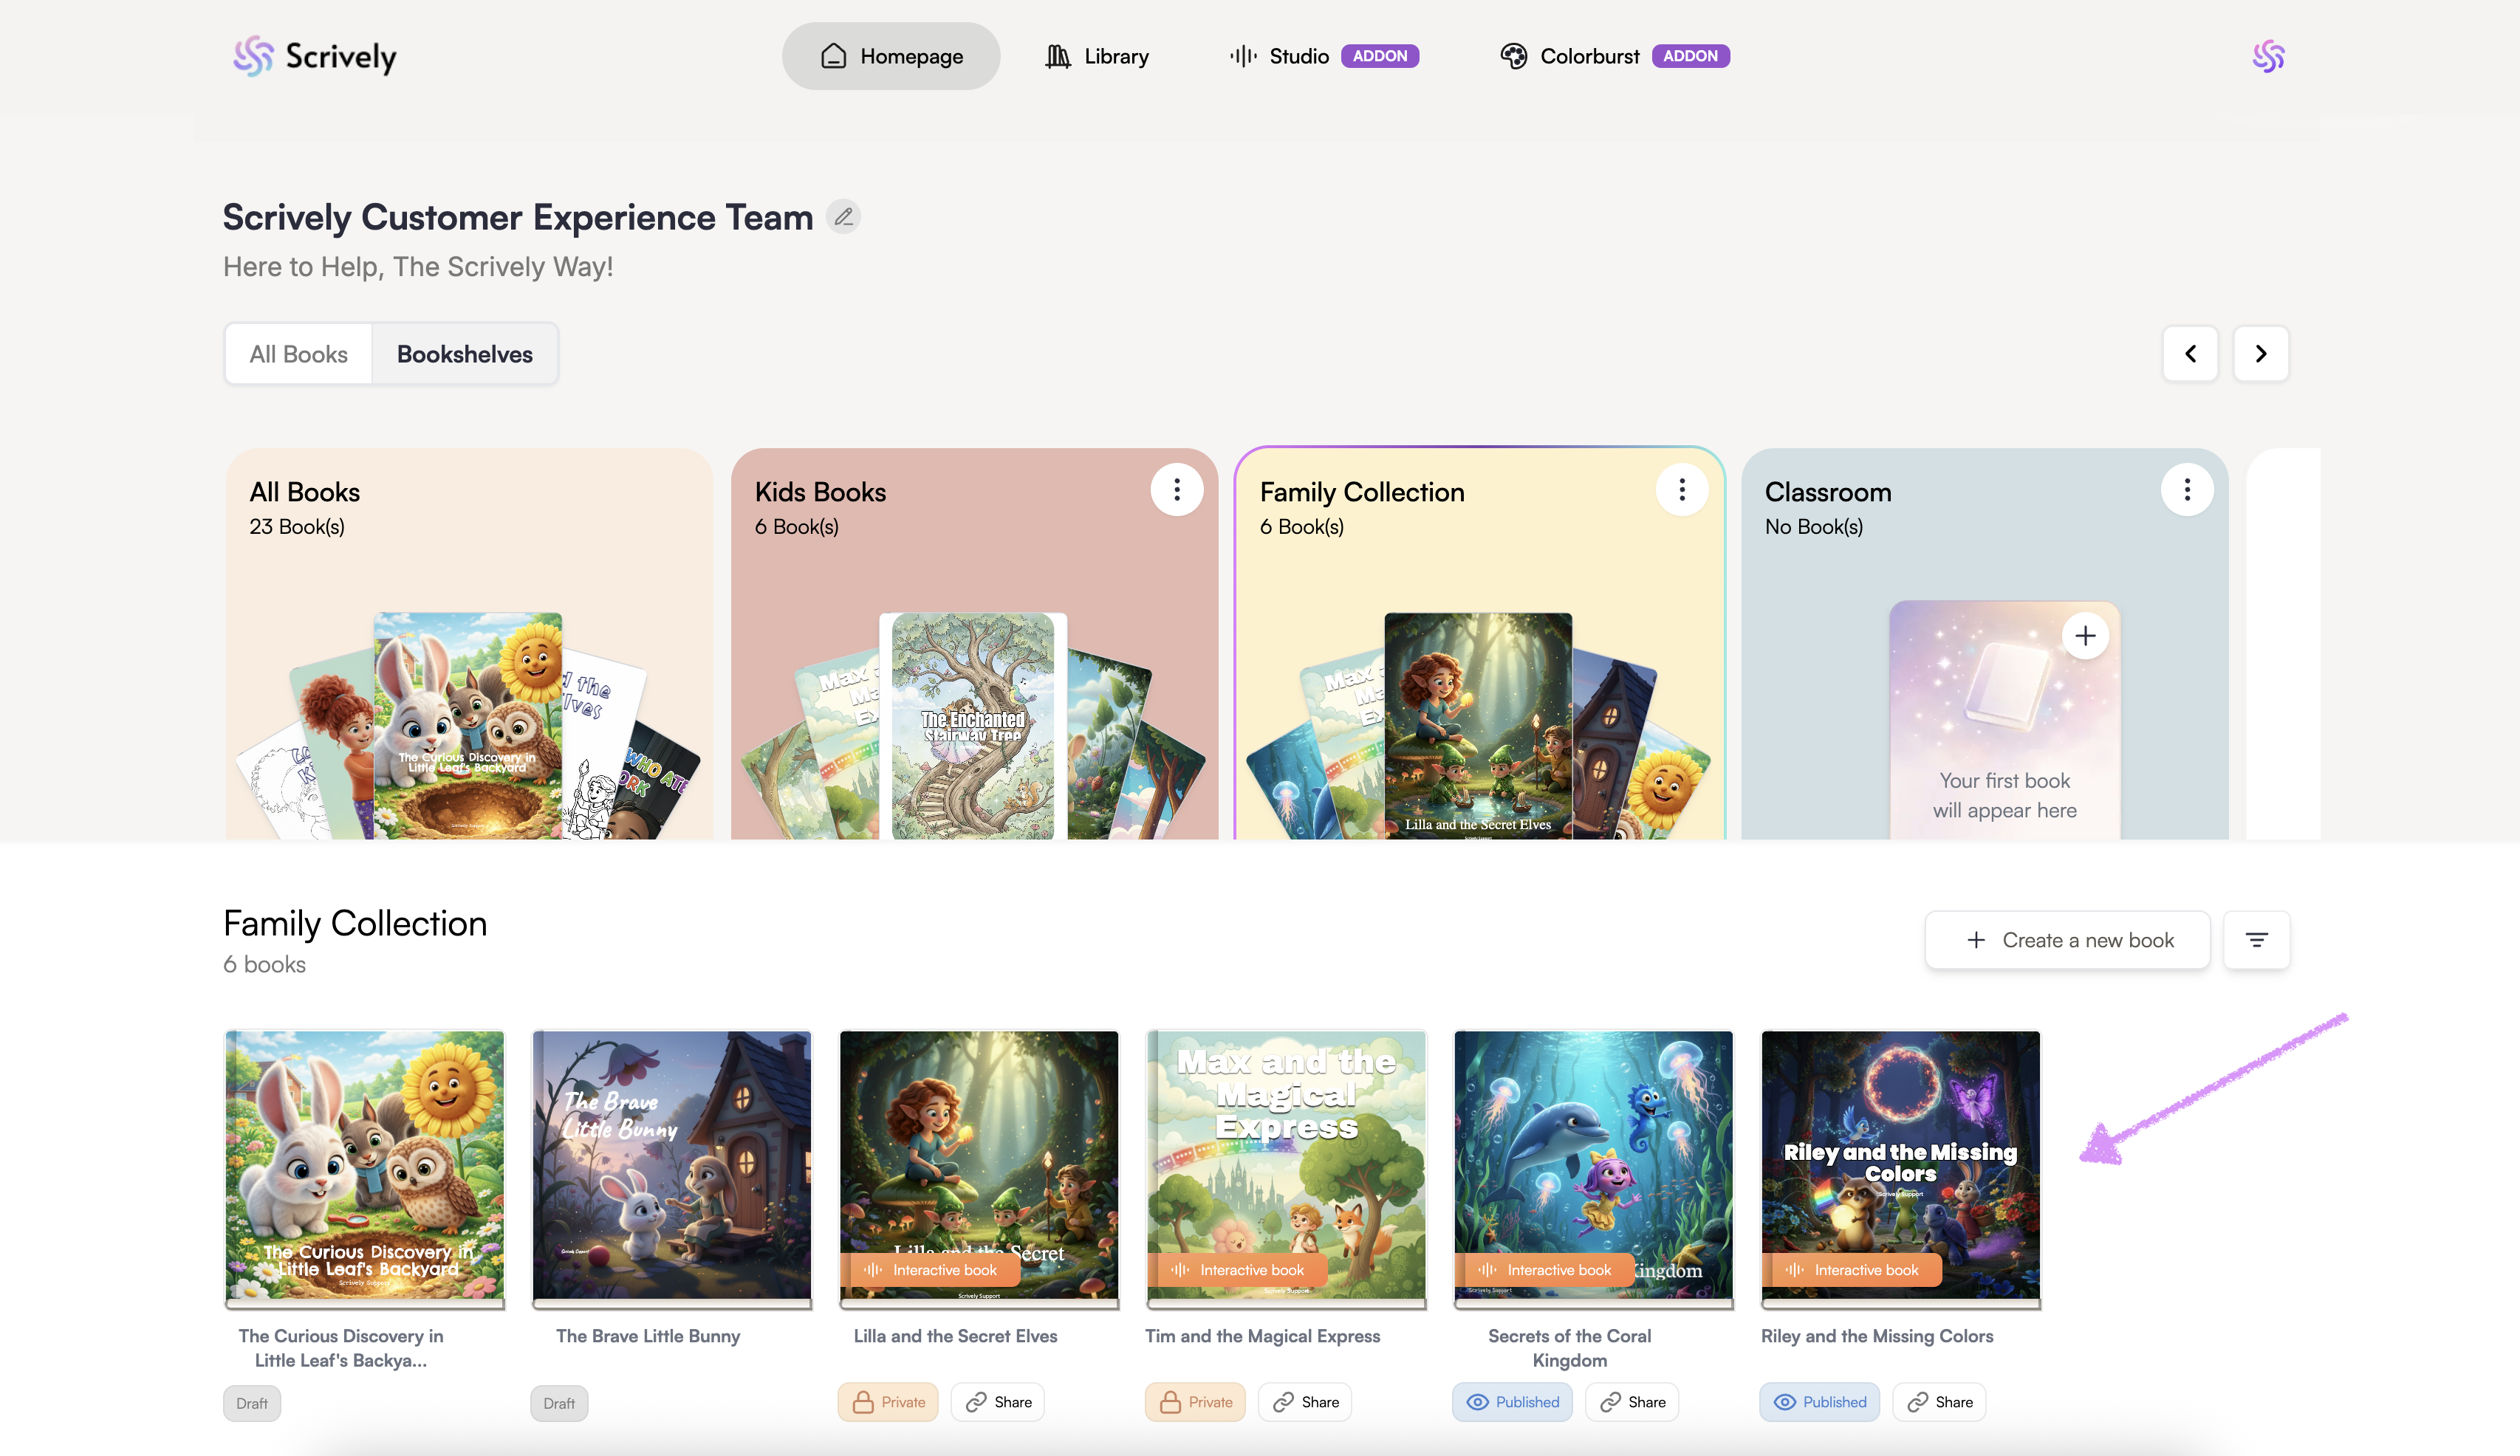Viewport: 2520px width, 1456px height.
Task: Share Tim and the Magical Express
Action: 1305,1402
